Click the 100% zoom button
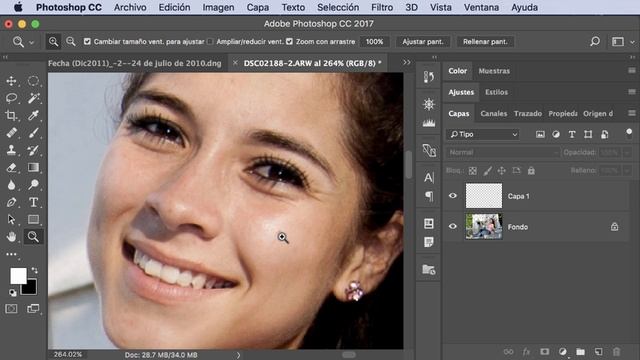640x360 pixels. (x=374, y=42)
